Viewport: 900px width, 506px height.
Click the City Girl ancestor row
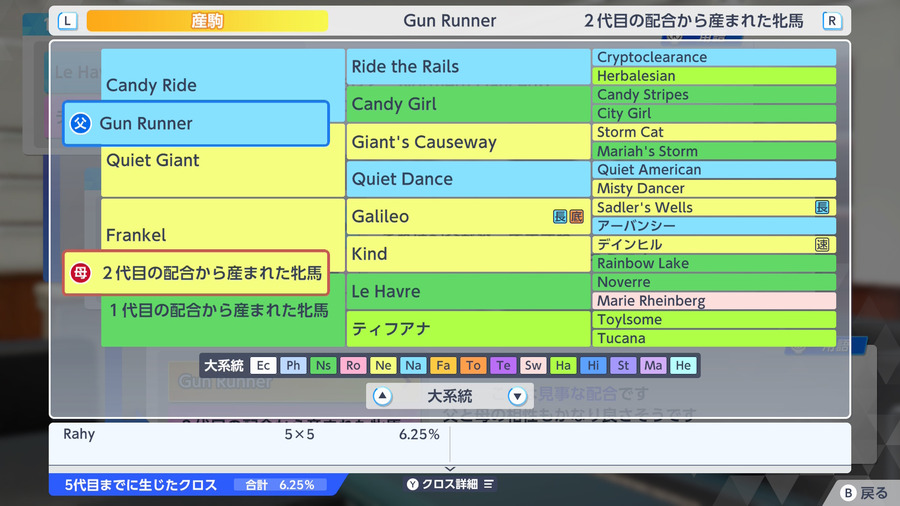point(714,114)
